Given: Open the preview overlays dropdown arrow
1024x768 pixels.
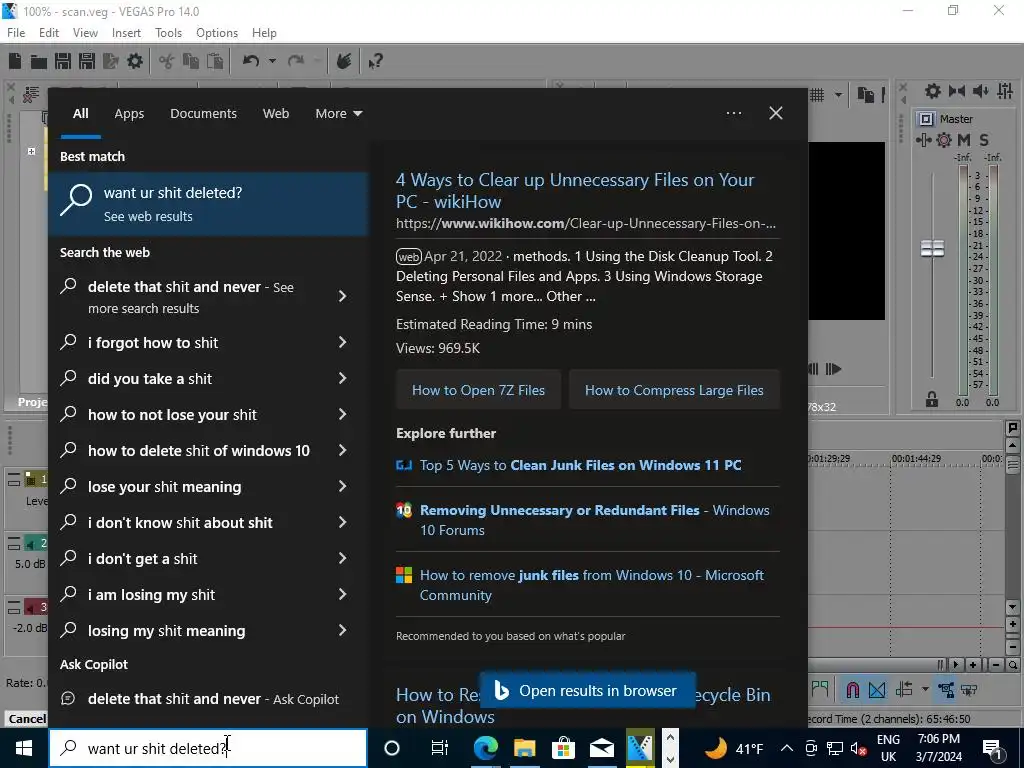Looking at the screenshot, I should click(x=838, y=95).
